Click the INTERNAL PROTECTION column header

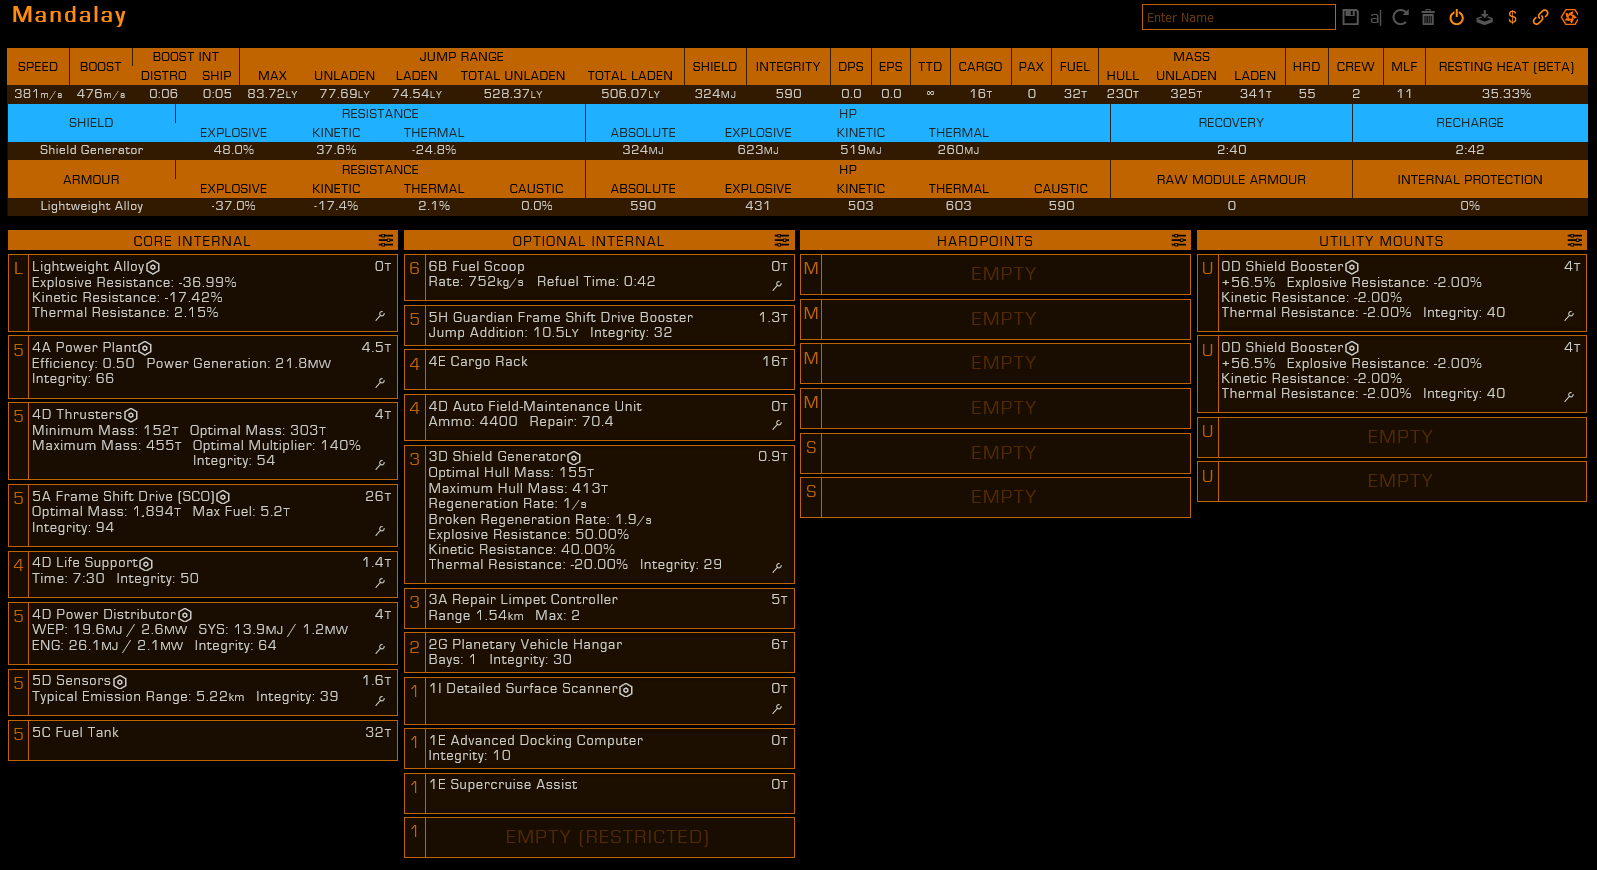click(1469, 180)
